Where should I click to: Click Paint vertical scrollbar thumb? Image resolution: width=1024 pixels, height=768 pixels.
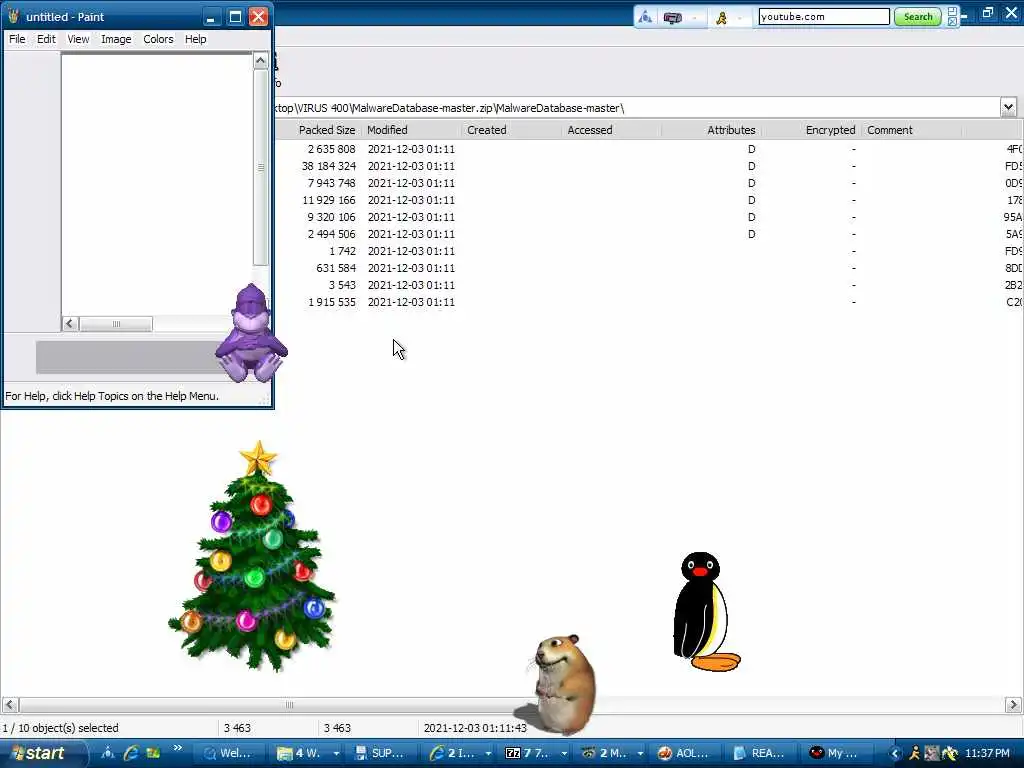click(x=261, y=167)
